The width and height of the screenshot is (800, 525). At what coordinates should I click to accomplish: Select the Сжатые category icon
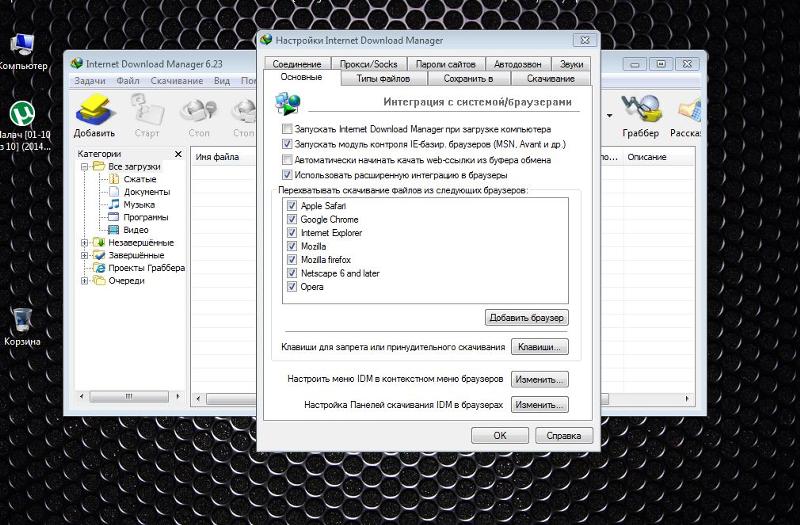pos(114,179)
